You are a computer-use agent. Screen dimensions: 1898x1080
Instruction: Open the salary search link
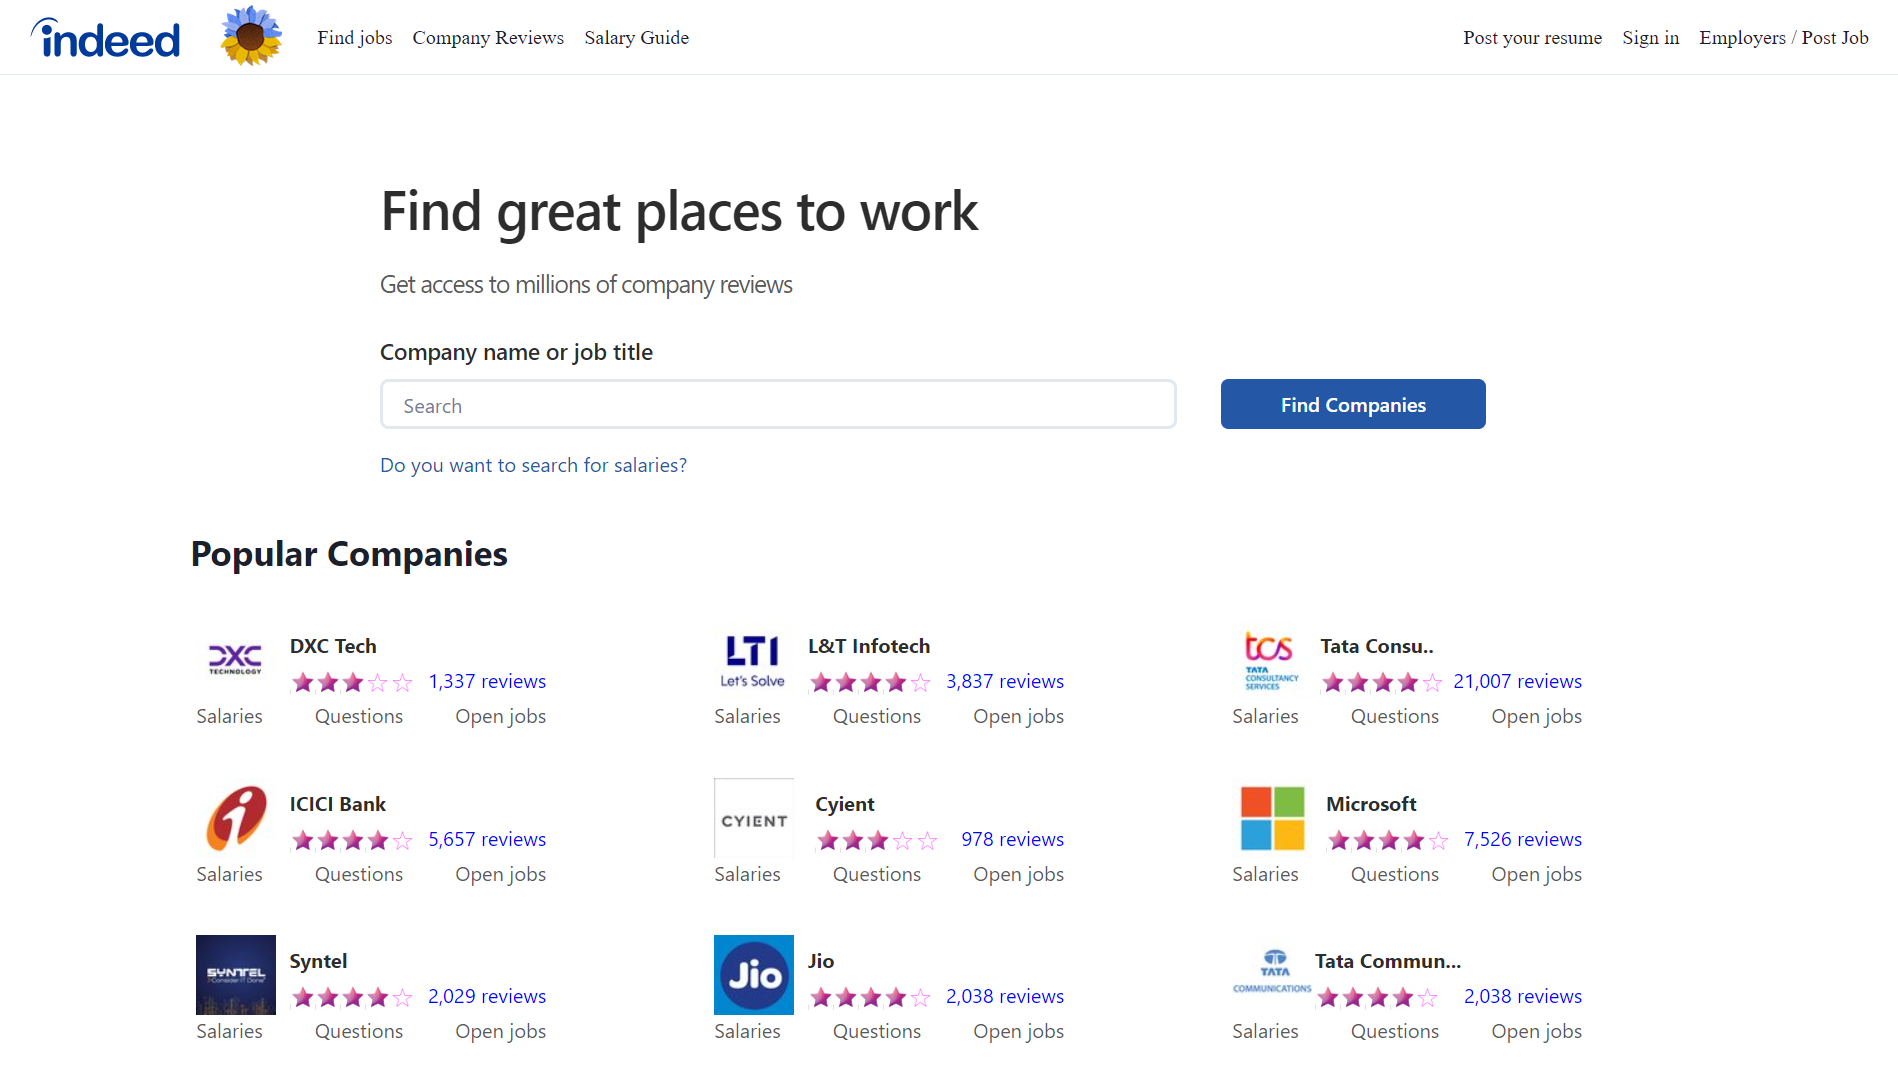tap(533, 464)
